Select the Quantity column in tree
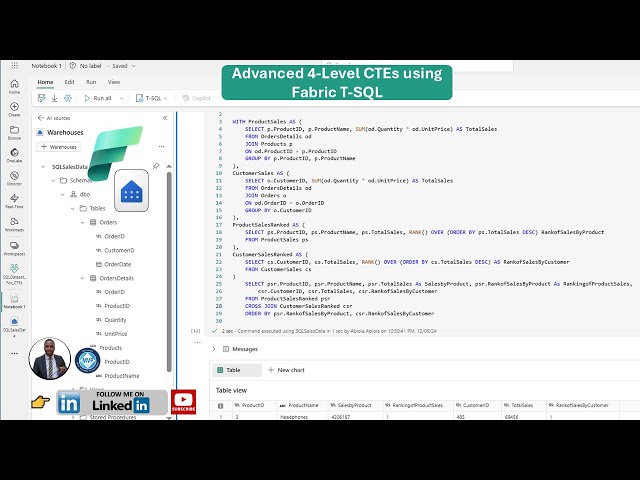The width and height of the screenshot is (640, 480). click(x=115, y=320)
